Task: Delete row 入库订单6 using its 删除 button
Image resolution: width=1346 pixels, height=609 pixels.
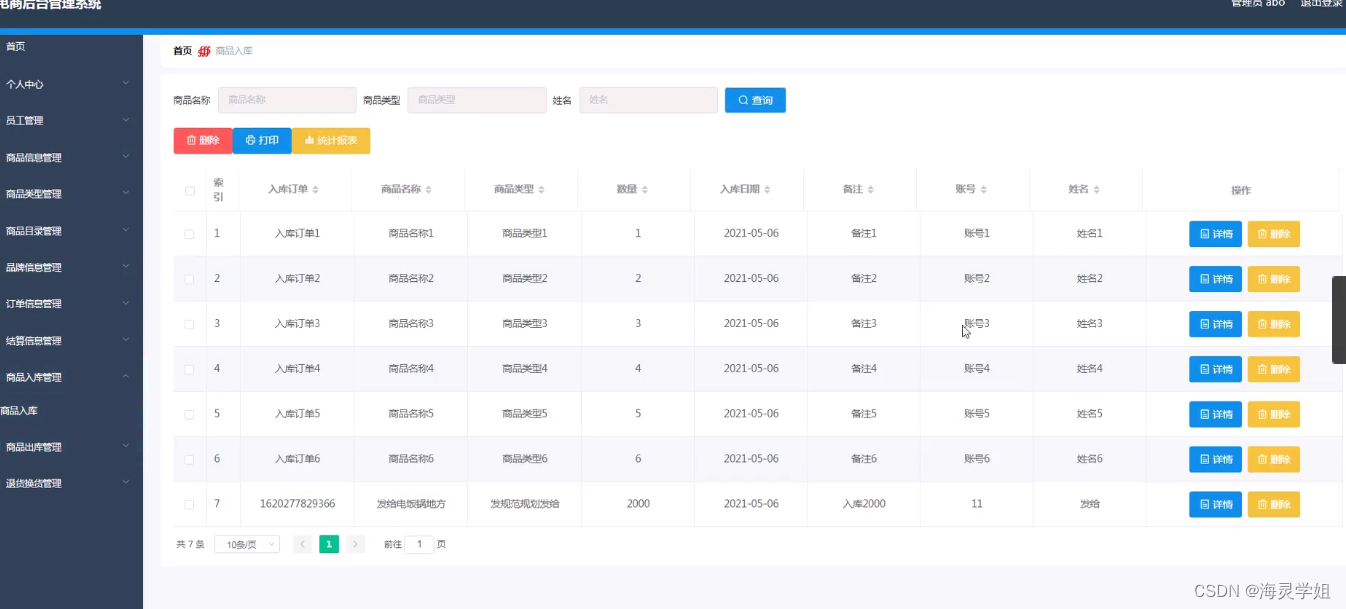Action: click(1274, 459)
